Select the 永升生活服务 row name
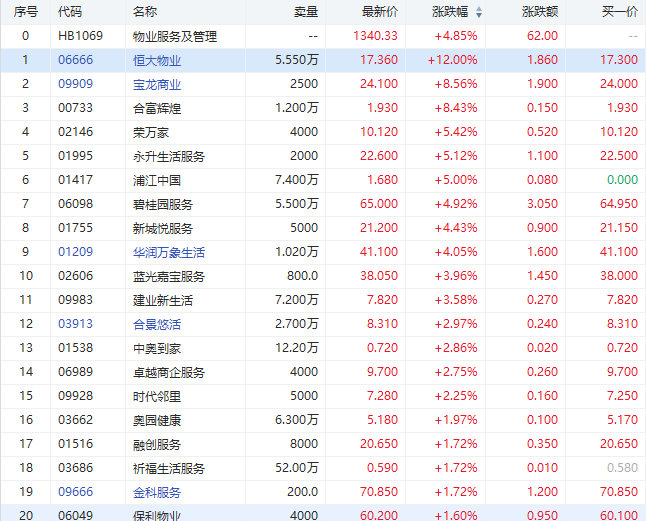This screenshot has width=646, height=521. coord(169,157)
